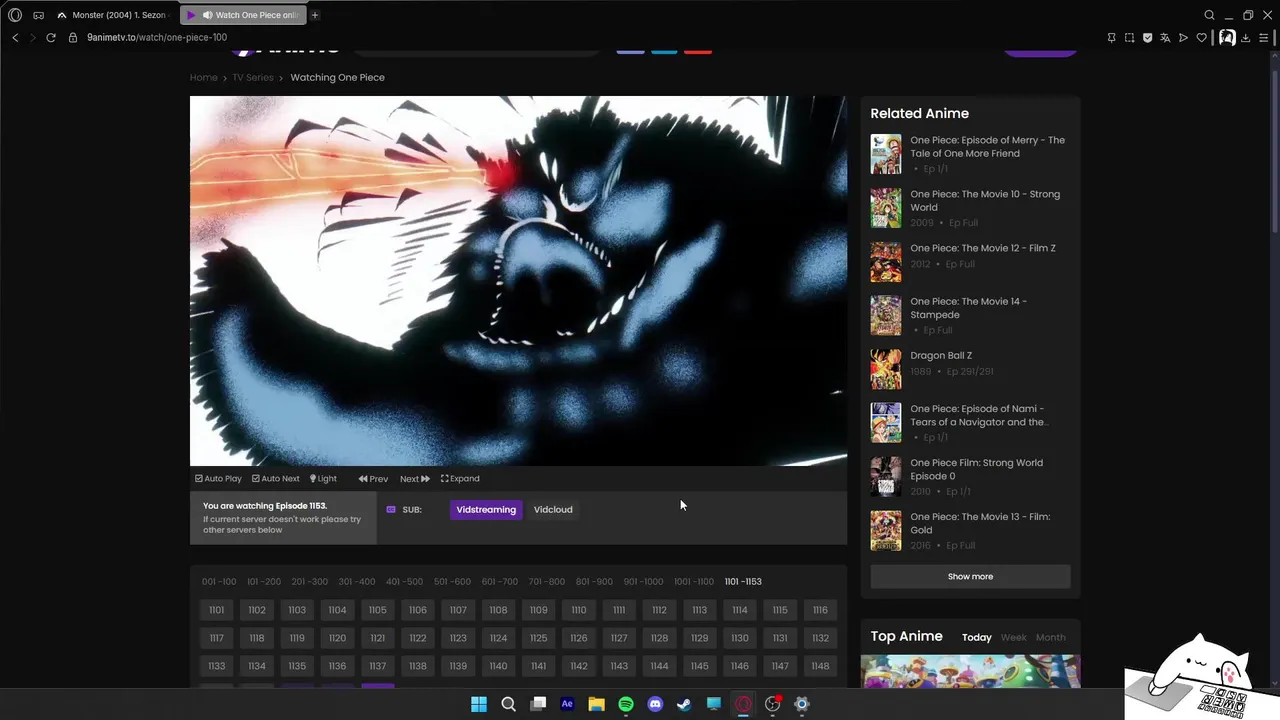This screenshot has width=1280, height=720.
Task: Open Steam from taskbar
Action: click(x=684, y=704)
